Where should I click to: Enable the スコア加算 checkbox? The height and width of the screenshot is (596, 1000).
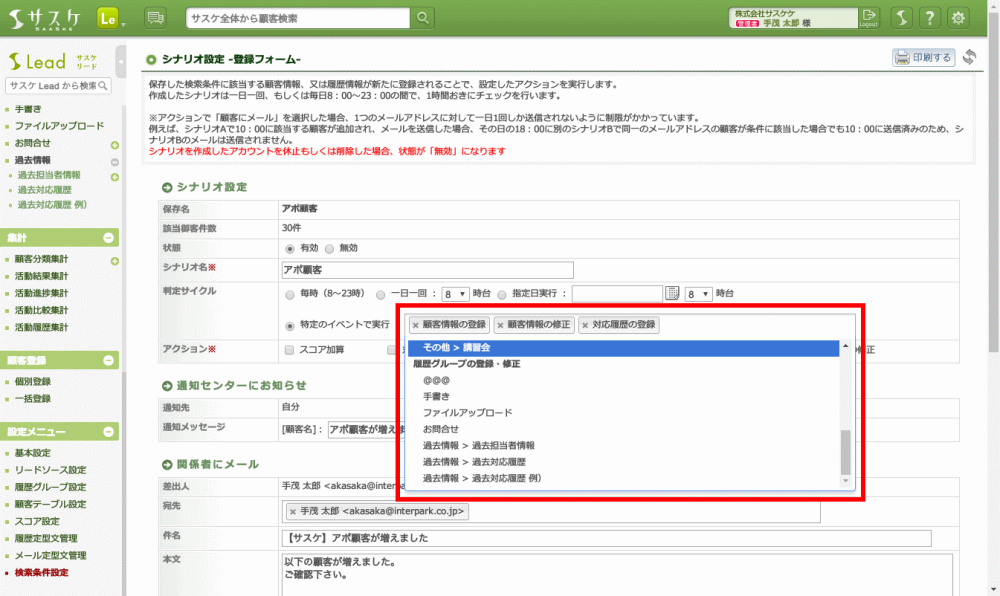tap(289, 350)
